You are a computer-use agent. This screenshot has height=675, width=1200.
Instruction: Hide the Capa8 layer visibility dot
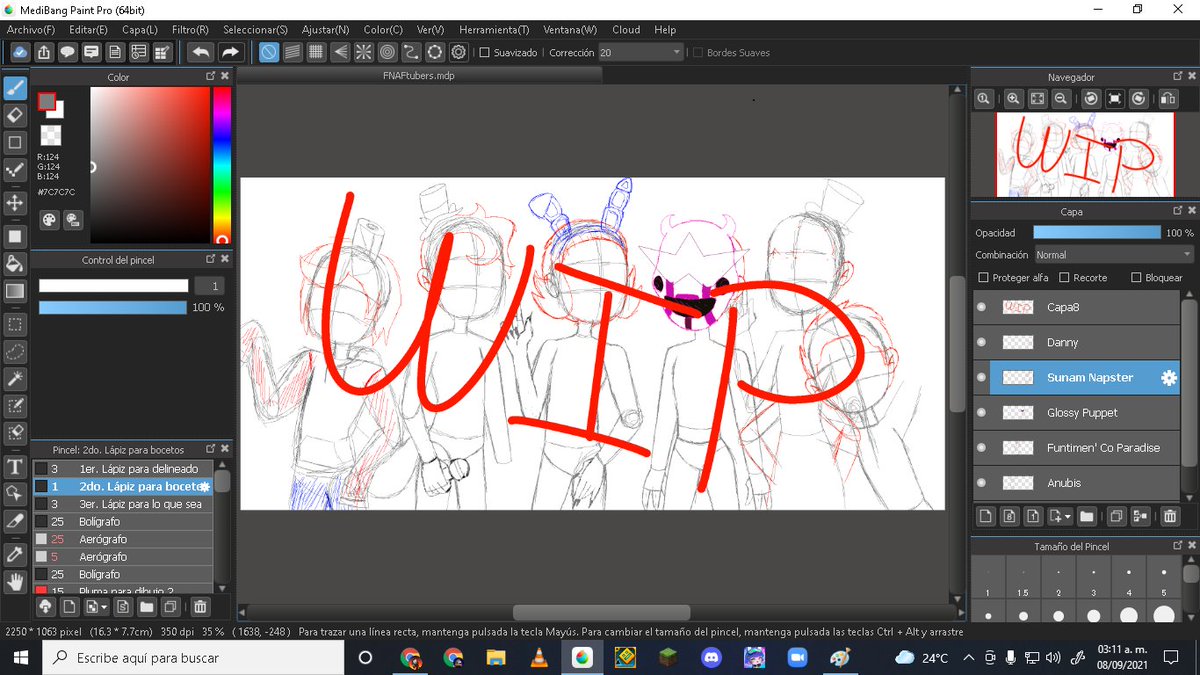click(x=981, y=307)
